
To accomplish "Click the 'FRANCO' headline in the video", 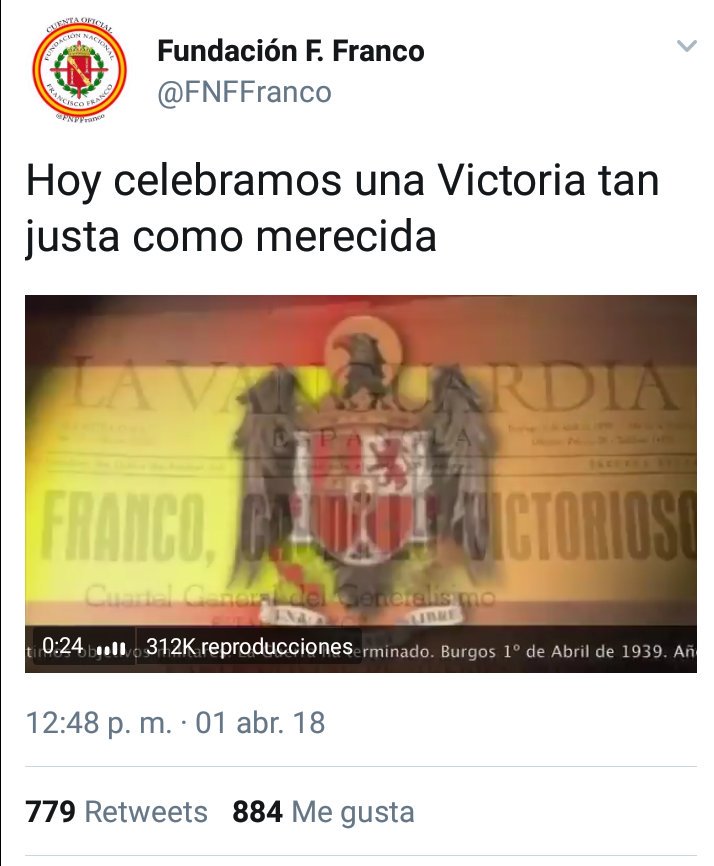I will coord(124,525).
